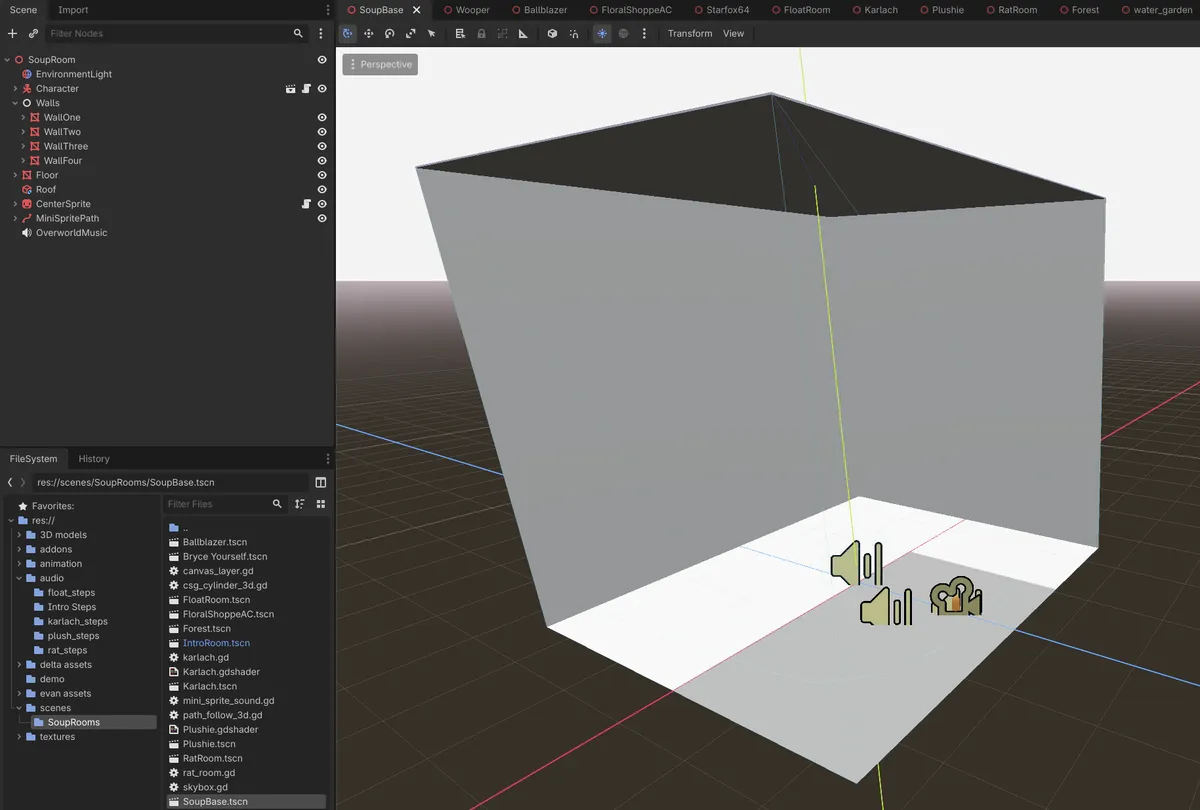Expand the 3D models folder
The height and width of the screenshot is (810, 1200).
(18, 535)
